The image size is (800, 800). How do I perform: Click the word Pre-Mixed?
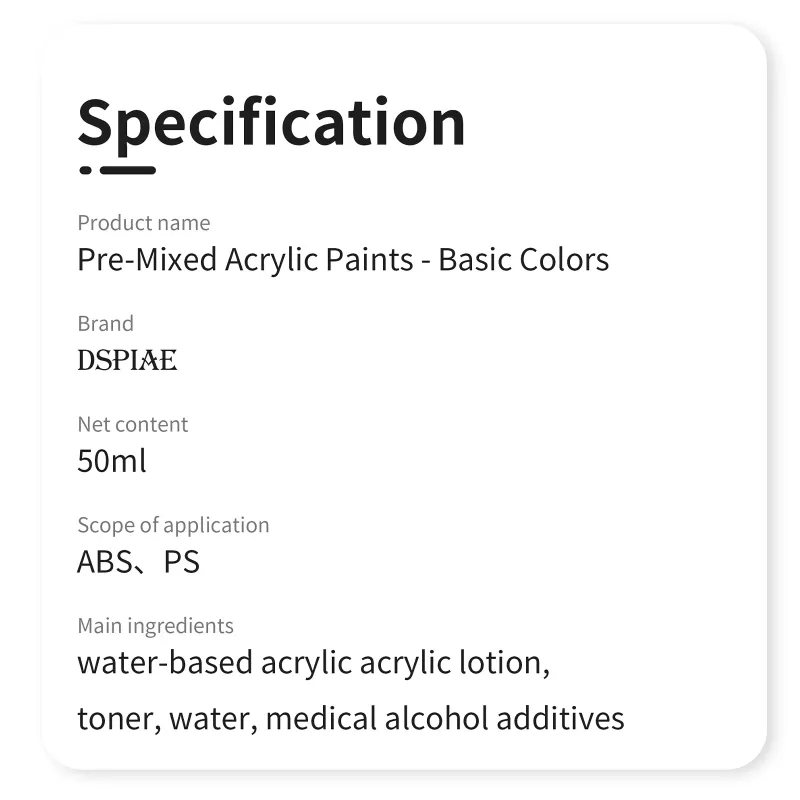[x=147, y=260]
